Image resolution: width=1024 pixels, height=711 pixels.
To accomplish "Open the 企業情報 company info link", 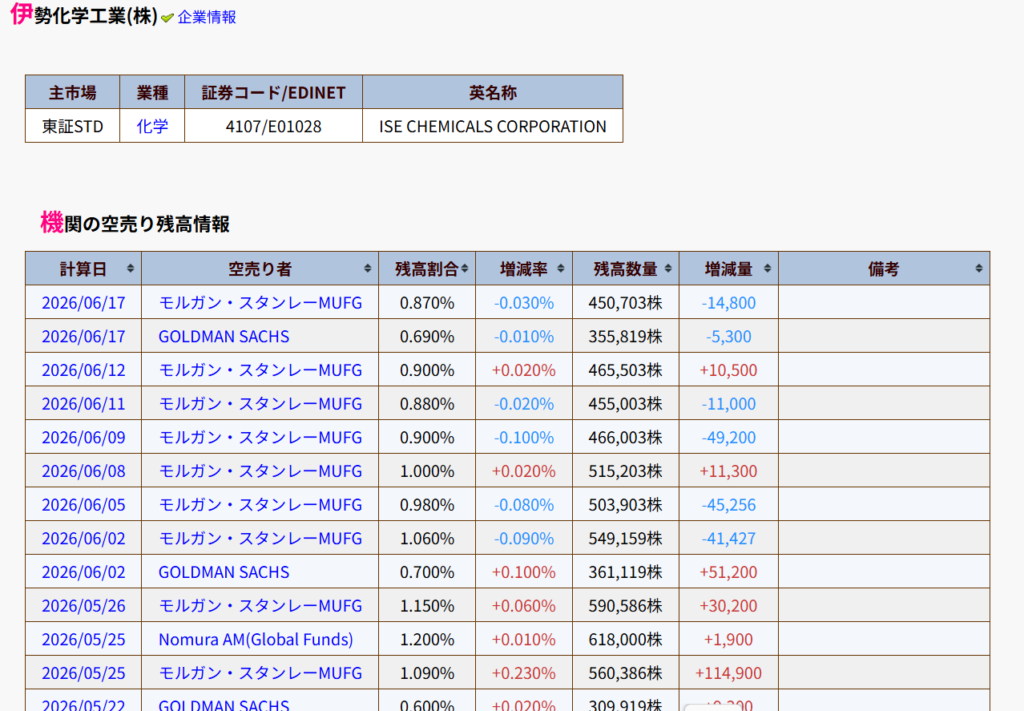I will (206, 17).
